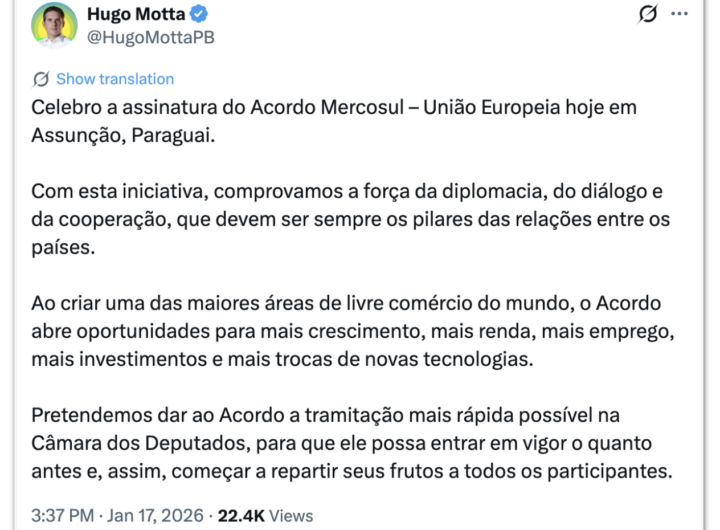720x530 pixels.
Task: Click the paragraph beginning "Com esta iniciativa"
Action: (350, 219)
